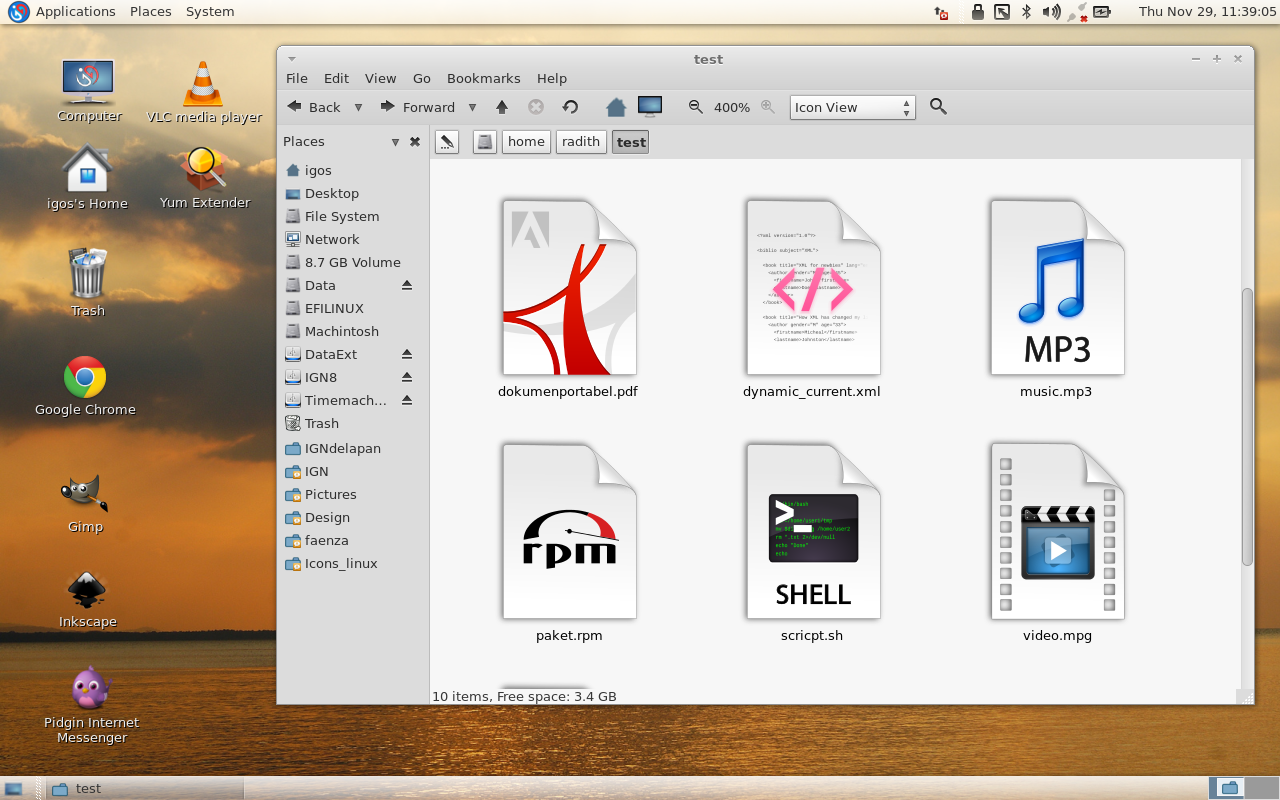Open the Forward history dropdown arrow
Image resolution: width=1280 pixels, height=800 pixels.
(x=472, y=107)
